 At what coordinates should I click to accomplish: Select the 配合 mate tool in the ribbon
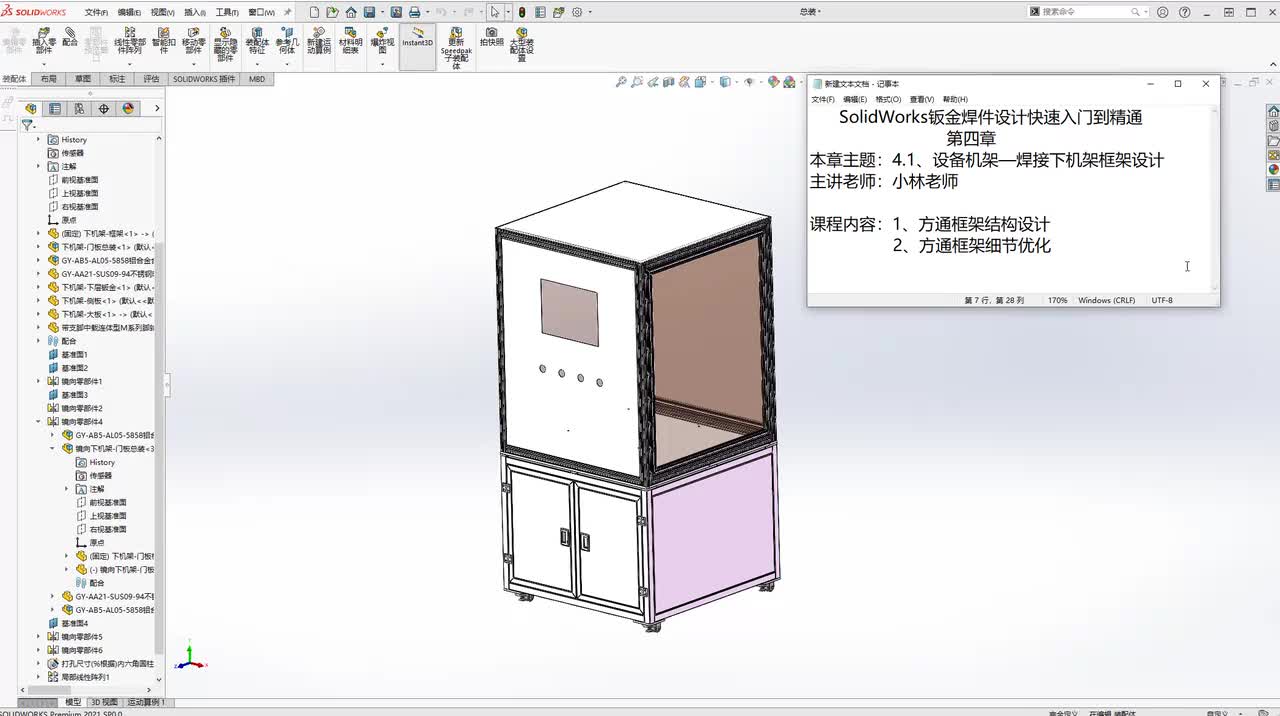(x=69, y=38)
